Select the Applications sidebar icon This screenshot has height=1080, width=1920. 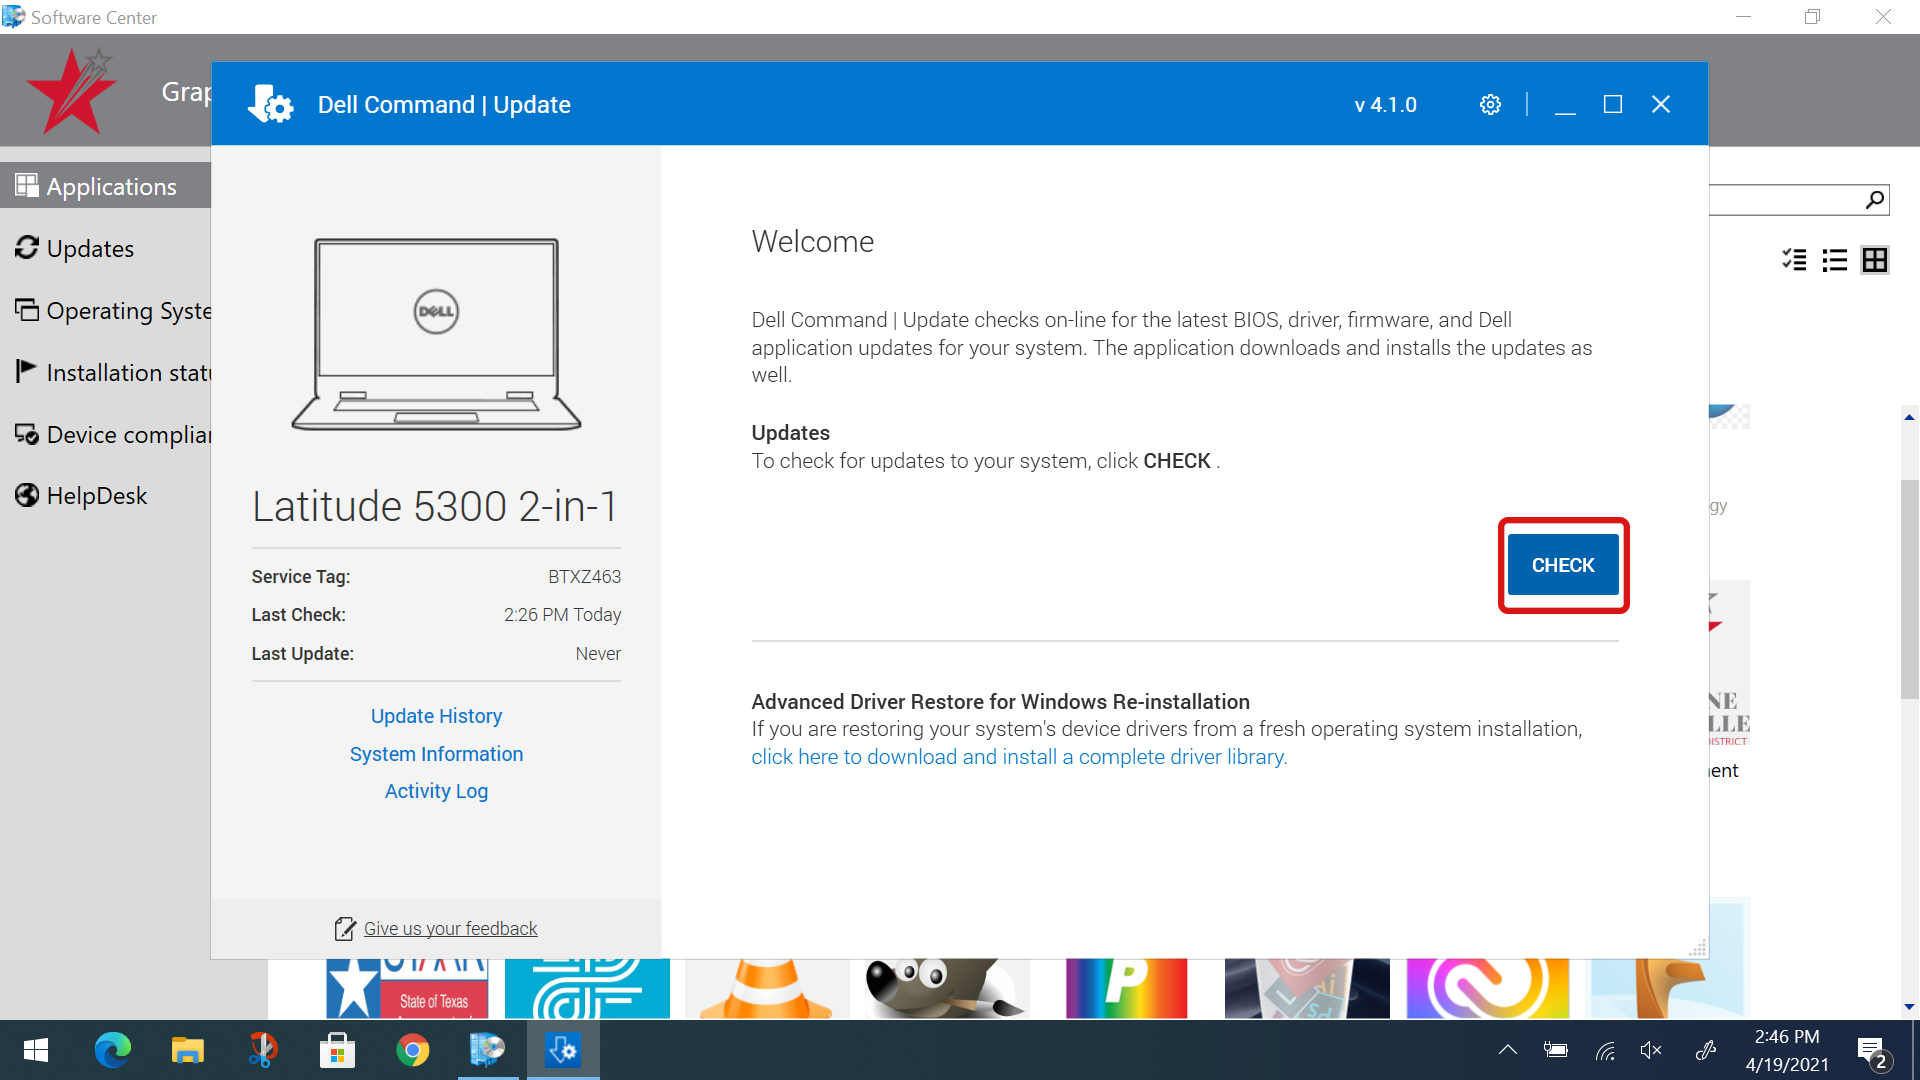tap(26, 186)
